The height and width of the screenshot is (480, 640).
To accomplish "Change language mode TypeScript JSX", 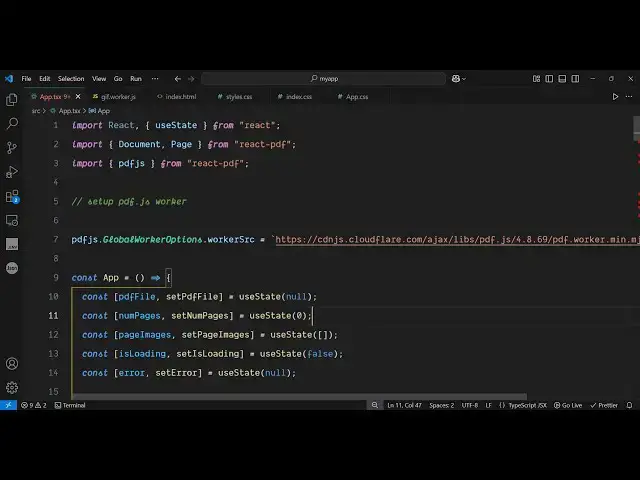I will (x=527, y=405).
